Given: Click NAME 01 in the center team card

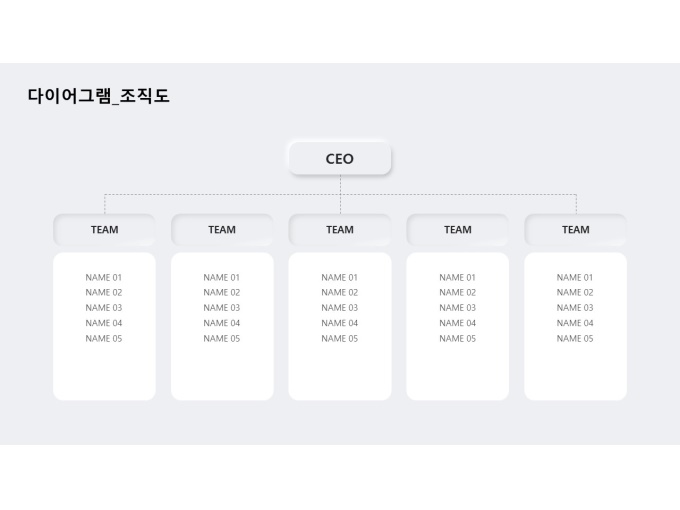Looking at the screenshot, I should pos(340,278).
